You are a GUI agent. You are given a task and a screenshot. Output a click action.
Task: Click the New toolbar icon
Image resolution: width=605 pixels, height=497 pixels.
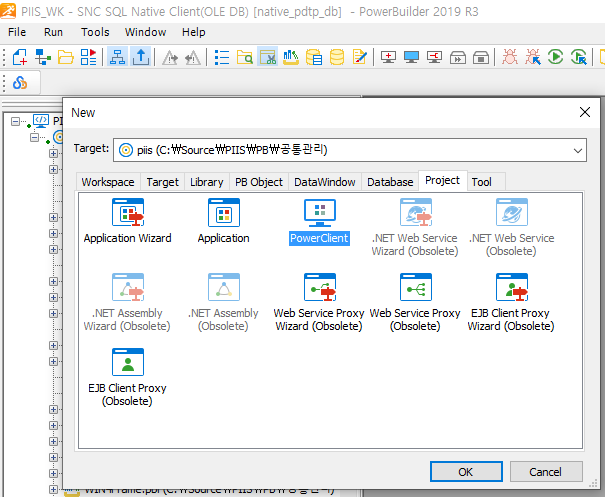click(x=20, y=57)
